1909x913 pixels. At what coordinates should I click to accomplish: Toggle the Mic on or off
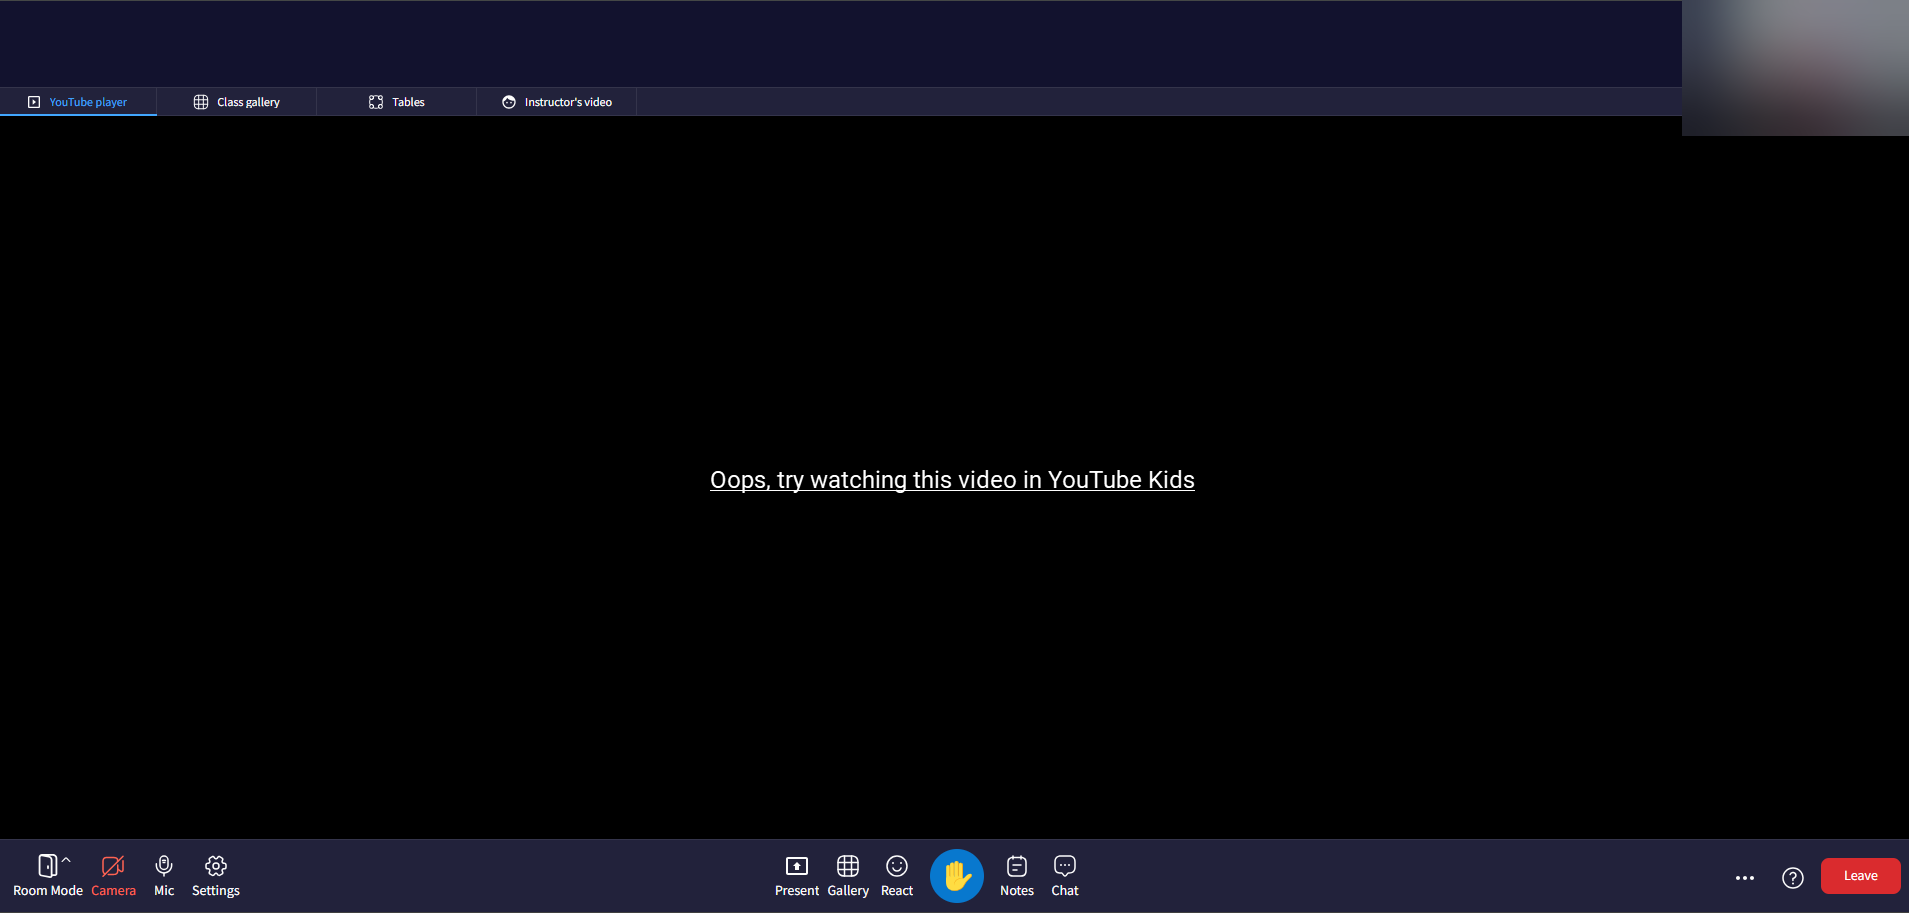point(164,876)
